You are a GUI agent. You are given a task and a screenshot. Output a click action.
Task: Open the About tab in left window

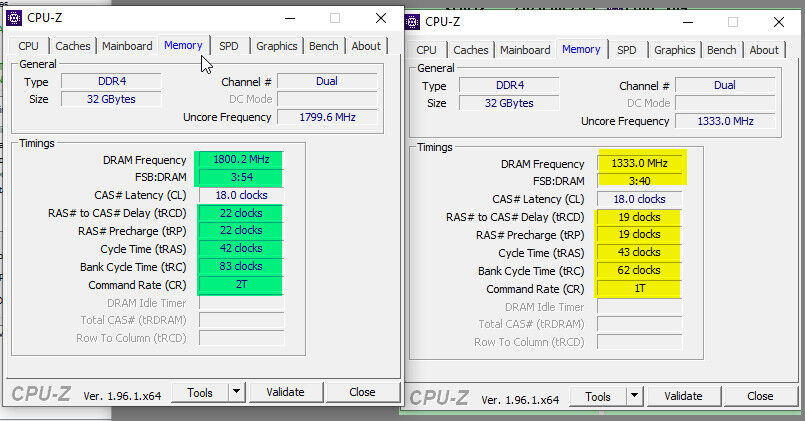tap(366, 46)
